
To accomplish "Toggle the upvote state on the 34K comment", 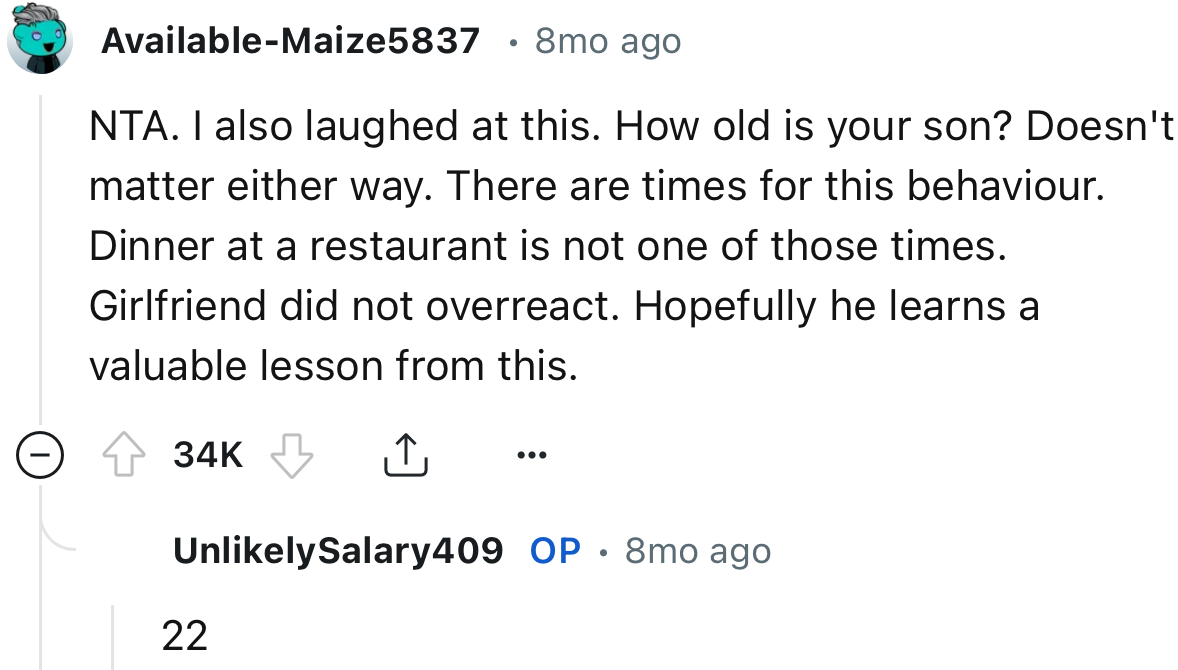I will click(x=124, y=455).
